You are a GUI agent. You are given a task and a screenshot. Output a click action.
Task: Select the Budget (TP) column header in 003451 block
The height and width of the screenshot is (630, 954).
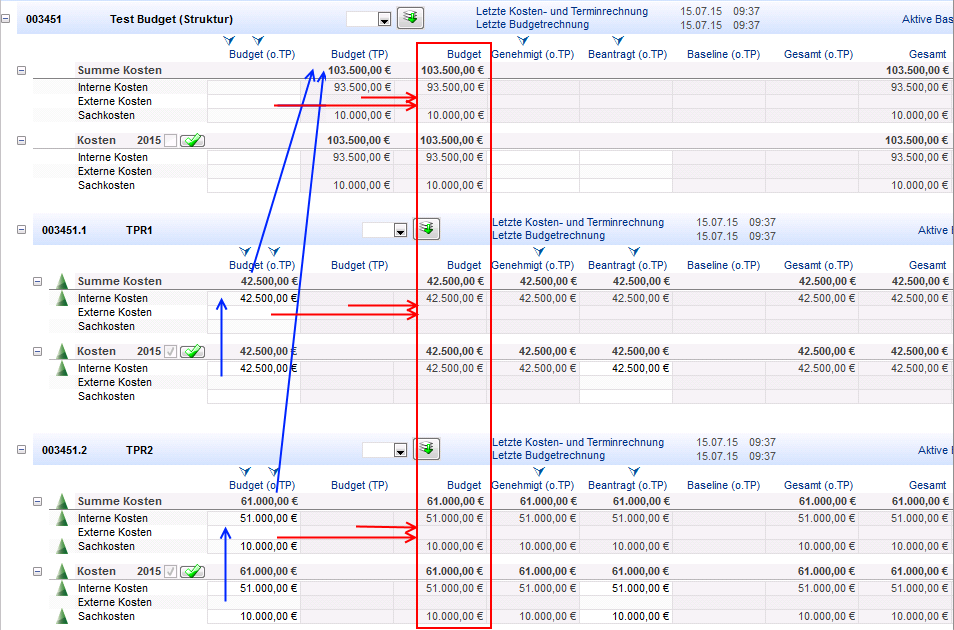click(x=359, y=54)
